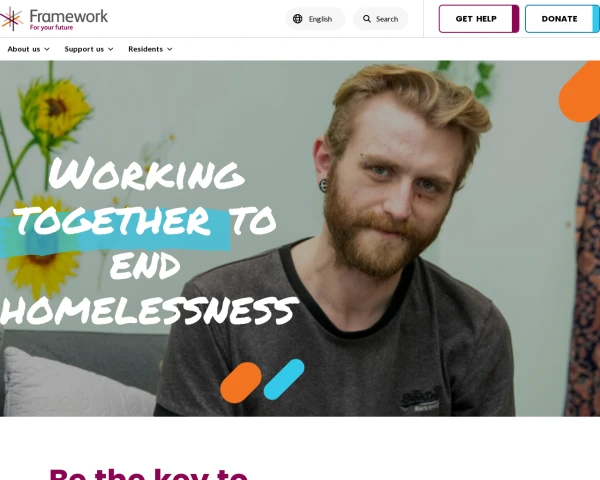The height and width of the screenshot is (480, 600).
Task: Open the English language selector
Action: [x=315, y=19]
